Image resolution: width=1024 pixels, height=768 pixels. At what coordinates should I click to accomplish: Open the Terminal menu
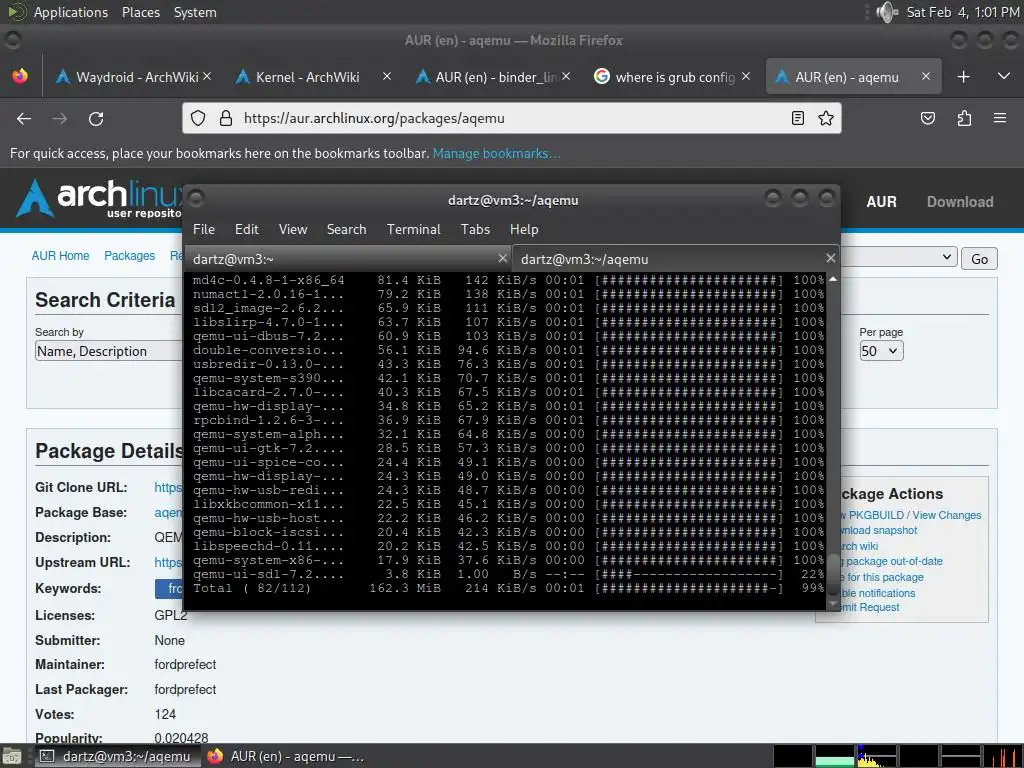(413, 229)
